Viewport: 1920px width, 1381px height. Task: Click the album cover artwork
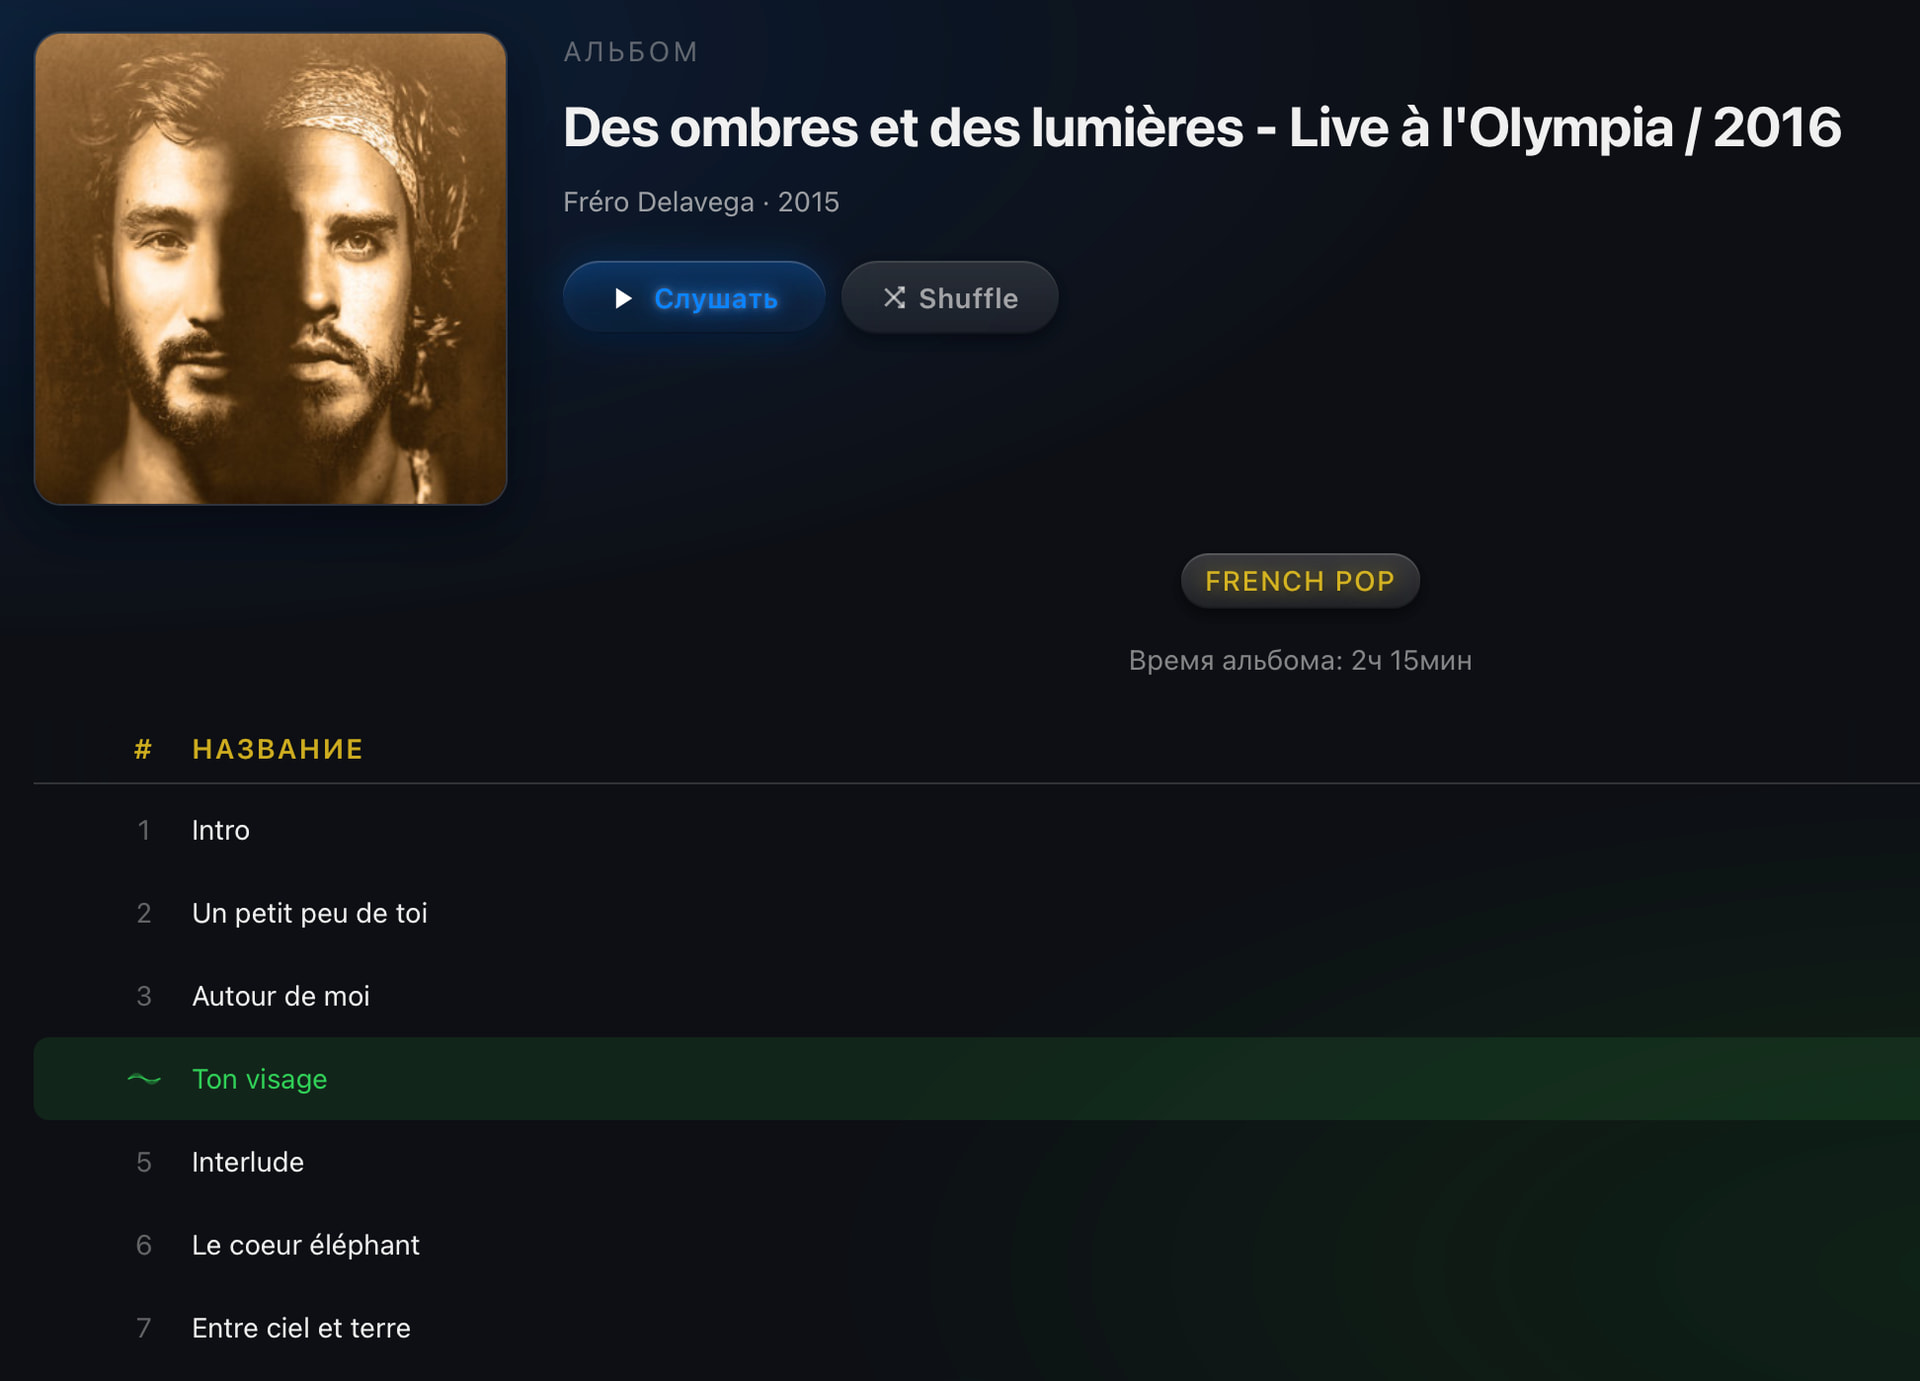[x=270, y=269]
